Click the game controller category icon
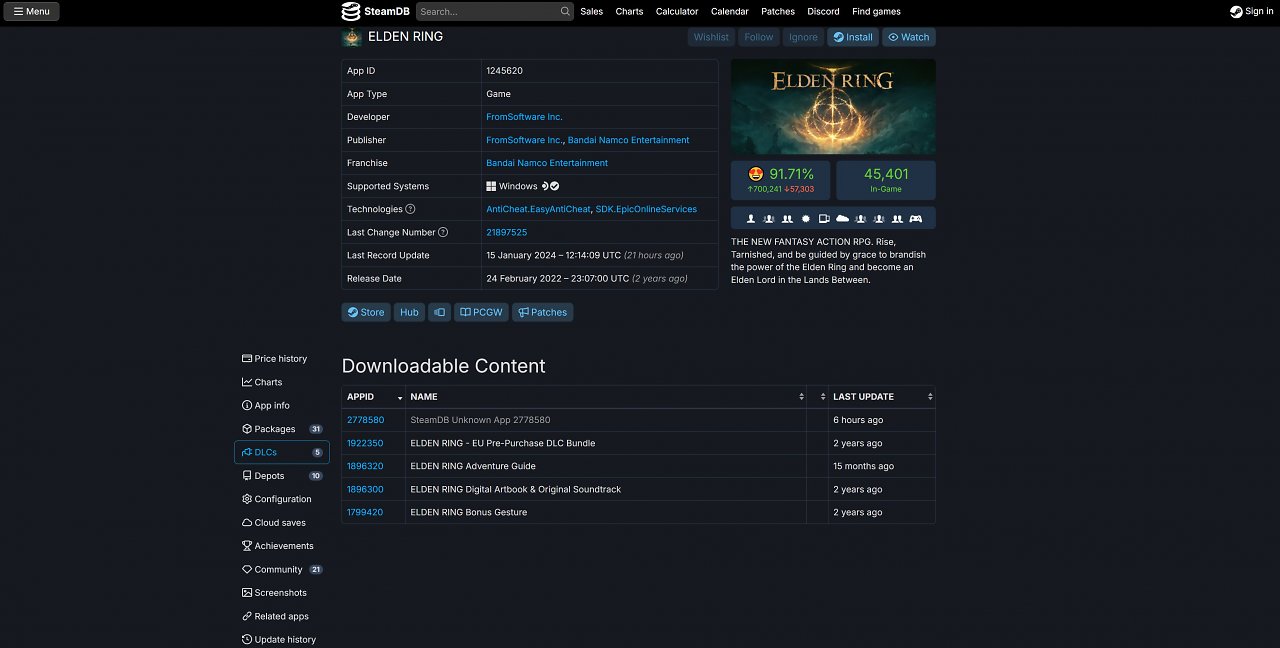Image resolution: width=1280 pixels, height=648 pixels. (x=915, y=218)
